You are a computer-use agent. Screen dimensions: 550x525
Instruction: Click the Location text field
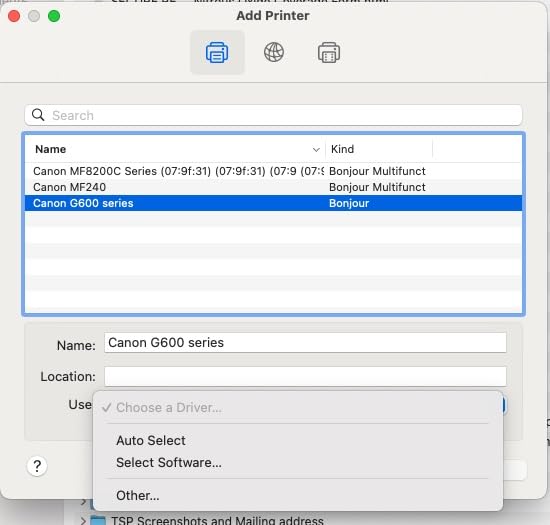tap(305, 376)
